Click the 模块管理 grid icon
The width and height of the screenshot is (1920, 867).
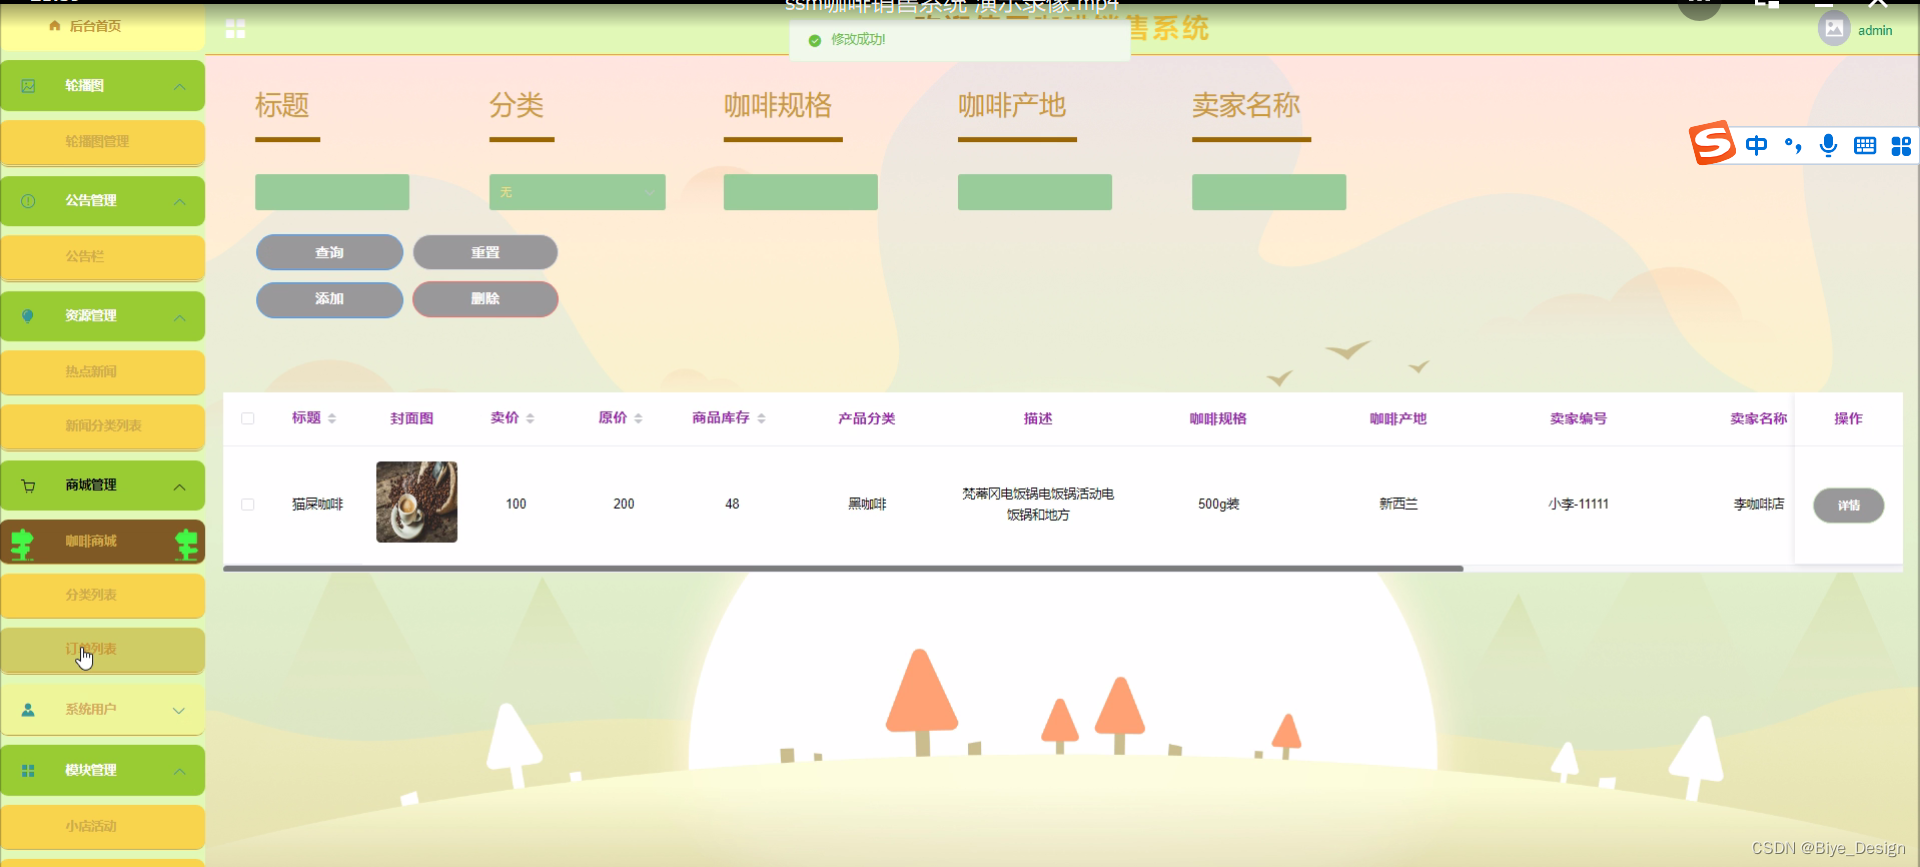[x=28, y=771]
